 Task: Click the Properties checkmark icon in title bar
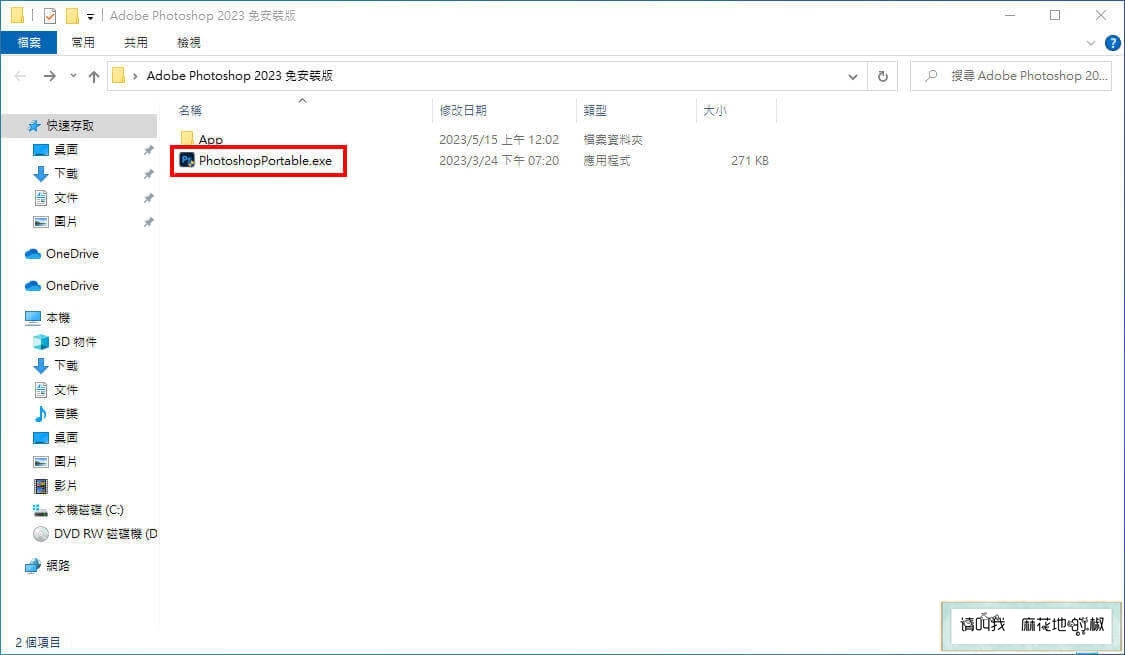pyautogui.click(x=50, y=15)
